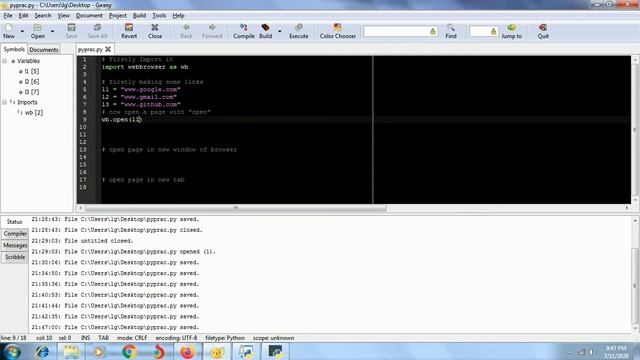Image resolution: width=640 pixels, height=360 pixels.
Task: Open Firefox from taskbar
Action: (x=187, y=351)
